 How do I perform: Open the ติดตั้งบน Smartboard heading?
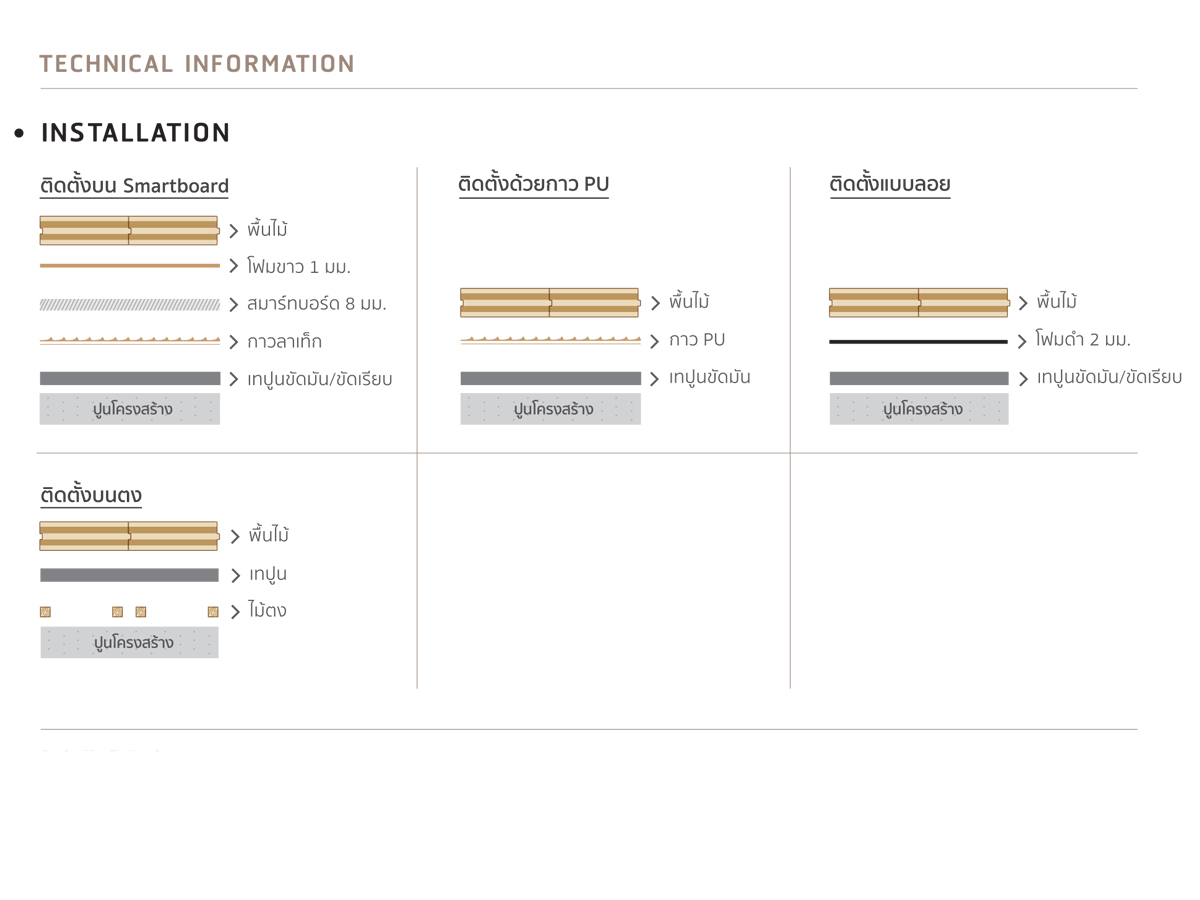tap(134, 186)
